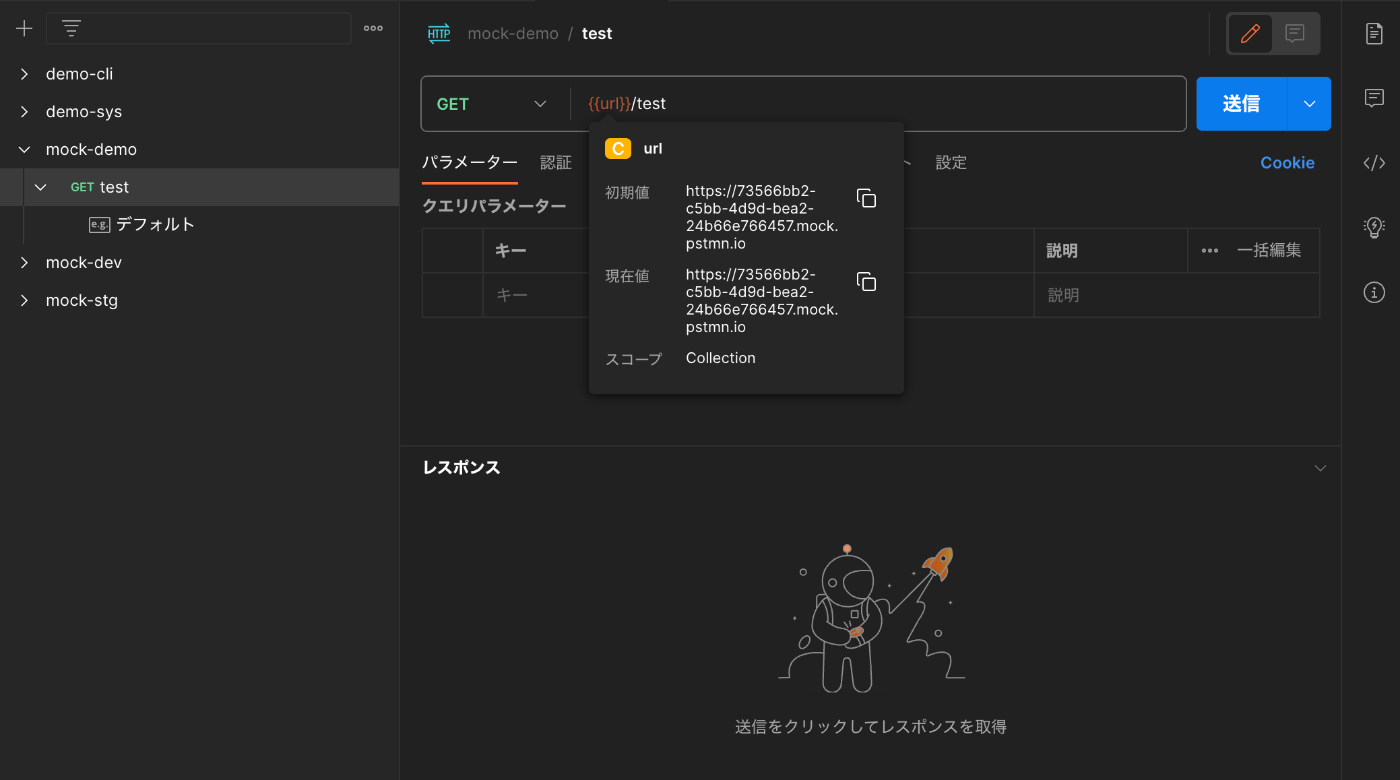Screen dimensions: 1400x780
Task: Click the demo-cli collection name
Action: [80, 74]
